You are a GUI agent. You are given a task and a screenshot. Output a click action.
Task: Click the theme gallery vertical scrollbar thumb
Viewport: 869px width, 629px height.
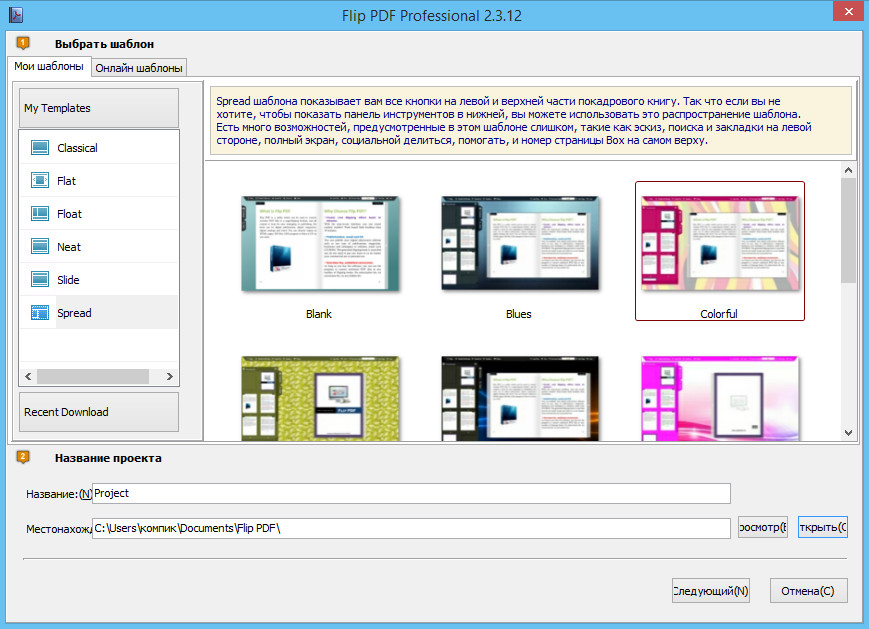(848, 230)
